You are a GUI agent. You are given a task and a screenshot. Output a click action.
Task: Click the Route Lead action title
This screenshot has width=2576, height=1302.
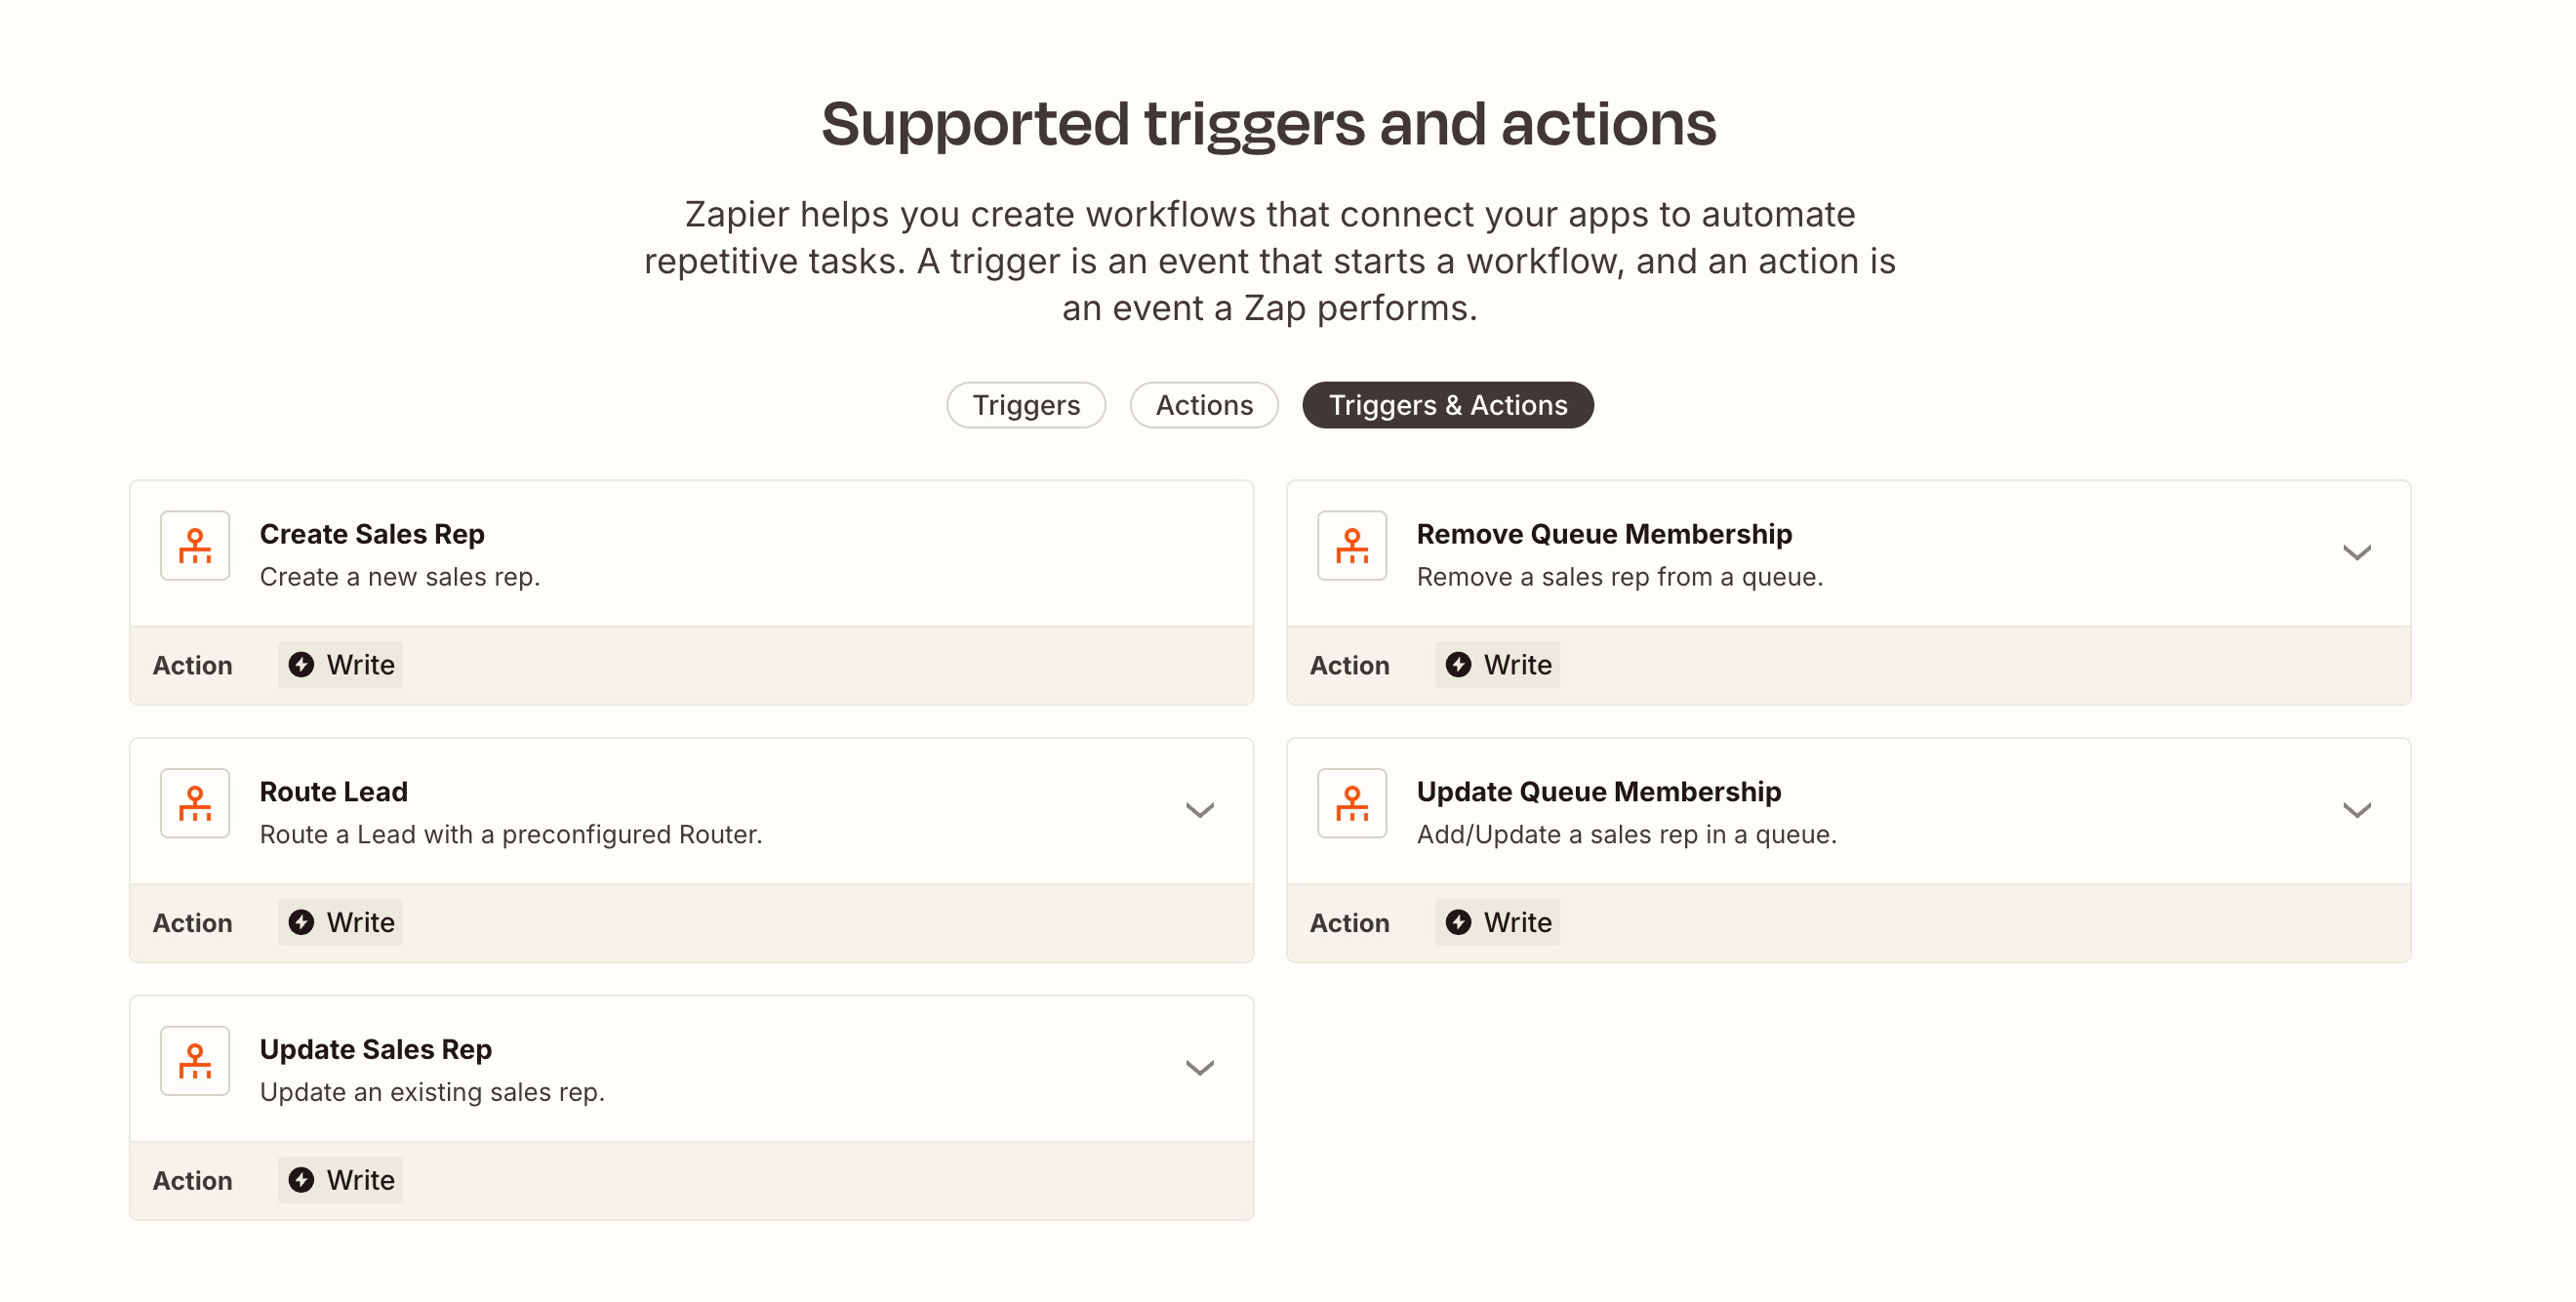point(333,791)
